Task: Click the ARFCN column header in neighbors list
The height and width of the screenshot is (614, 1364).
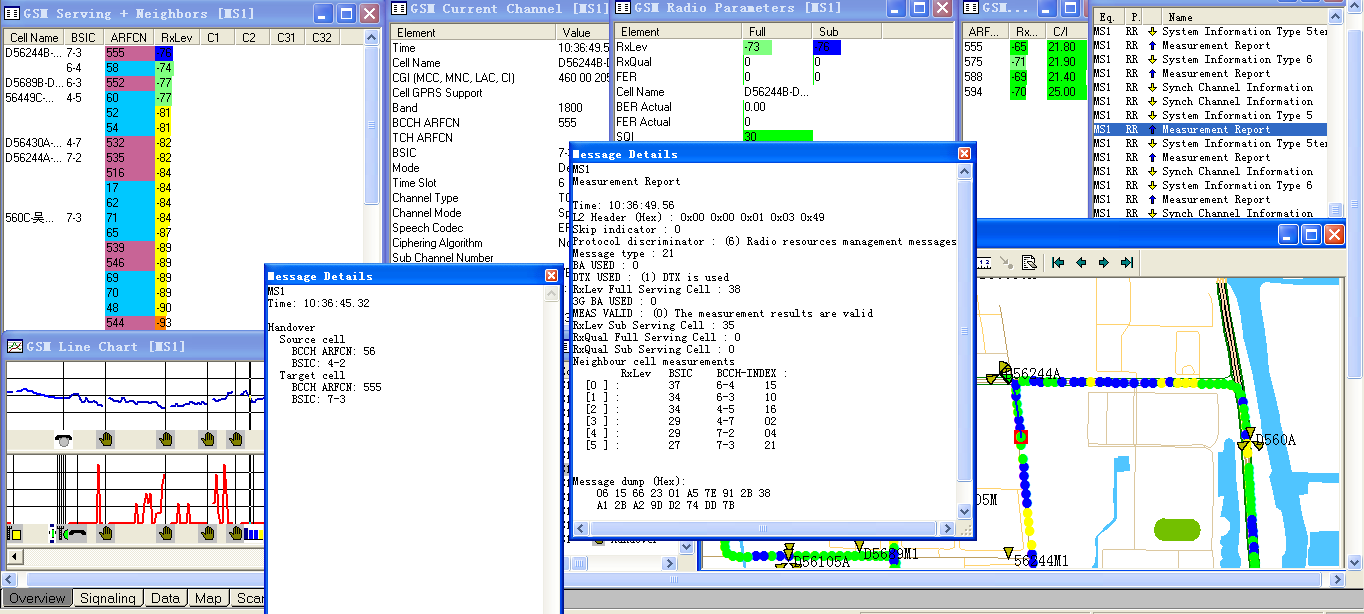Action: pos(129,37)
